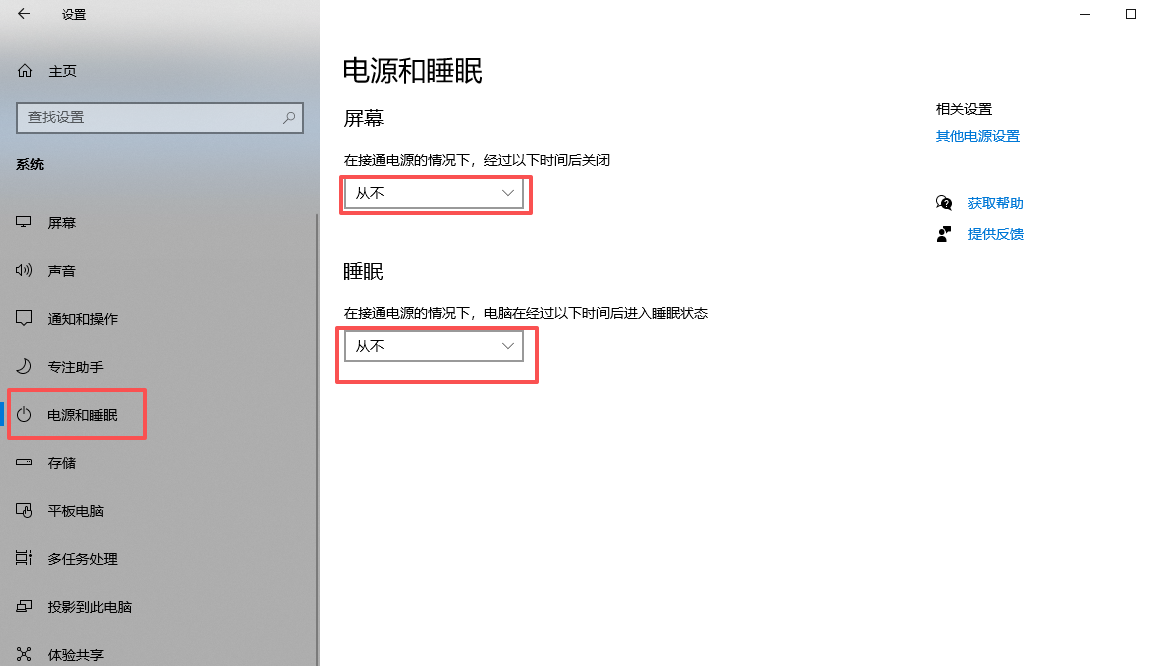Click the 声音 speaker icon
1161x666 pixels.
coord(25,271)
